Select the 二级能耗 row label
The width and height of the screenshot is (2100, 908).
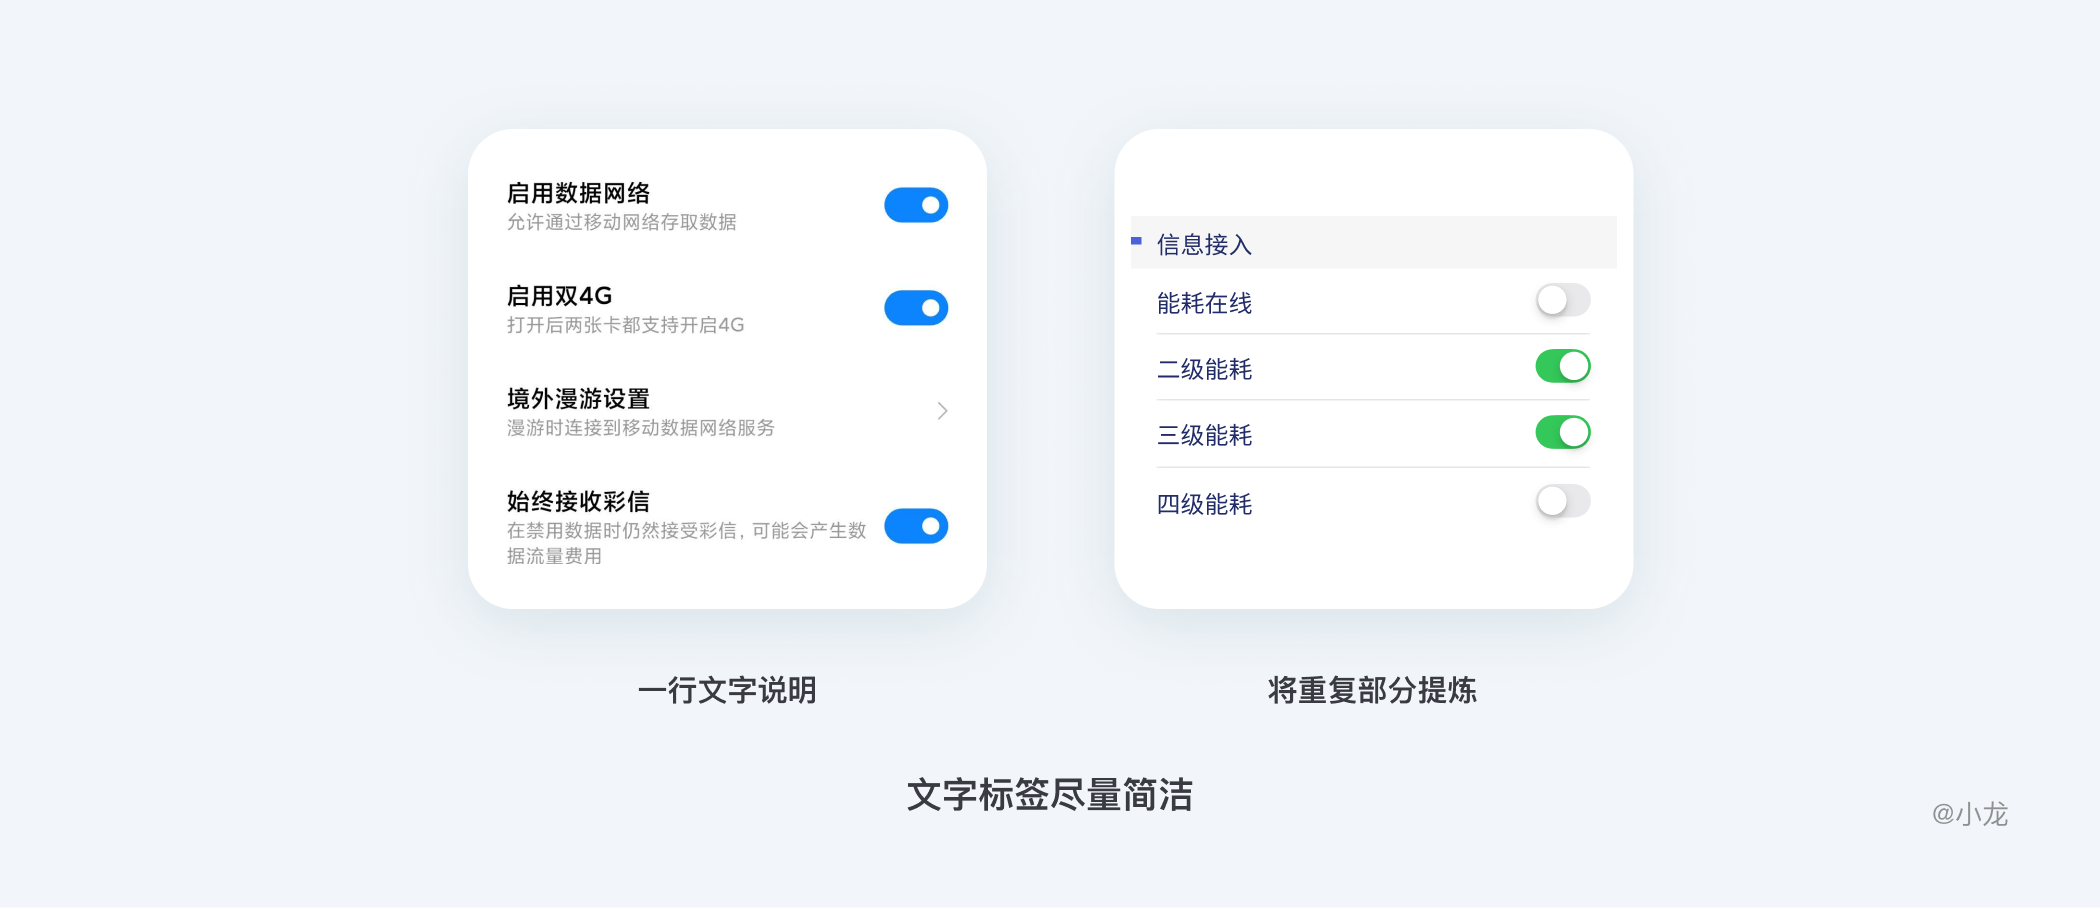point(1204,369)
